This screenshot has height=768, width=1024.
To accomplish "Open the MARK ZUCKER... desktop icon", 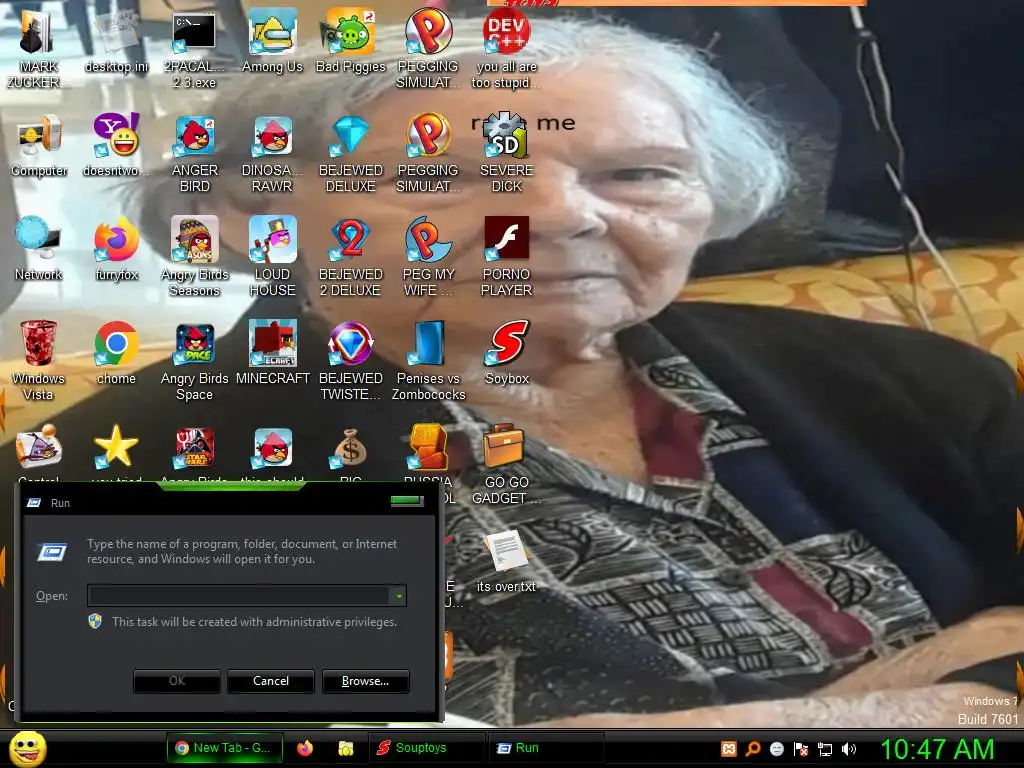I will pyautogui.click(x=38, y=49).
